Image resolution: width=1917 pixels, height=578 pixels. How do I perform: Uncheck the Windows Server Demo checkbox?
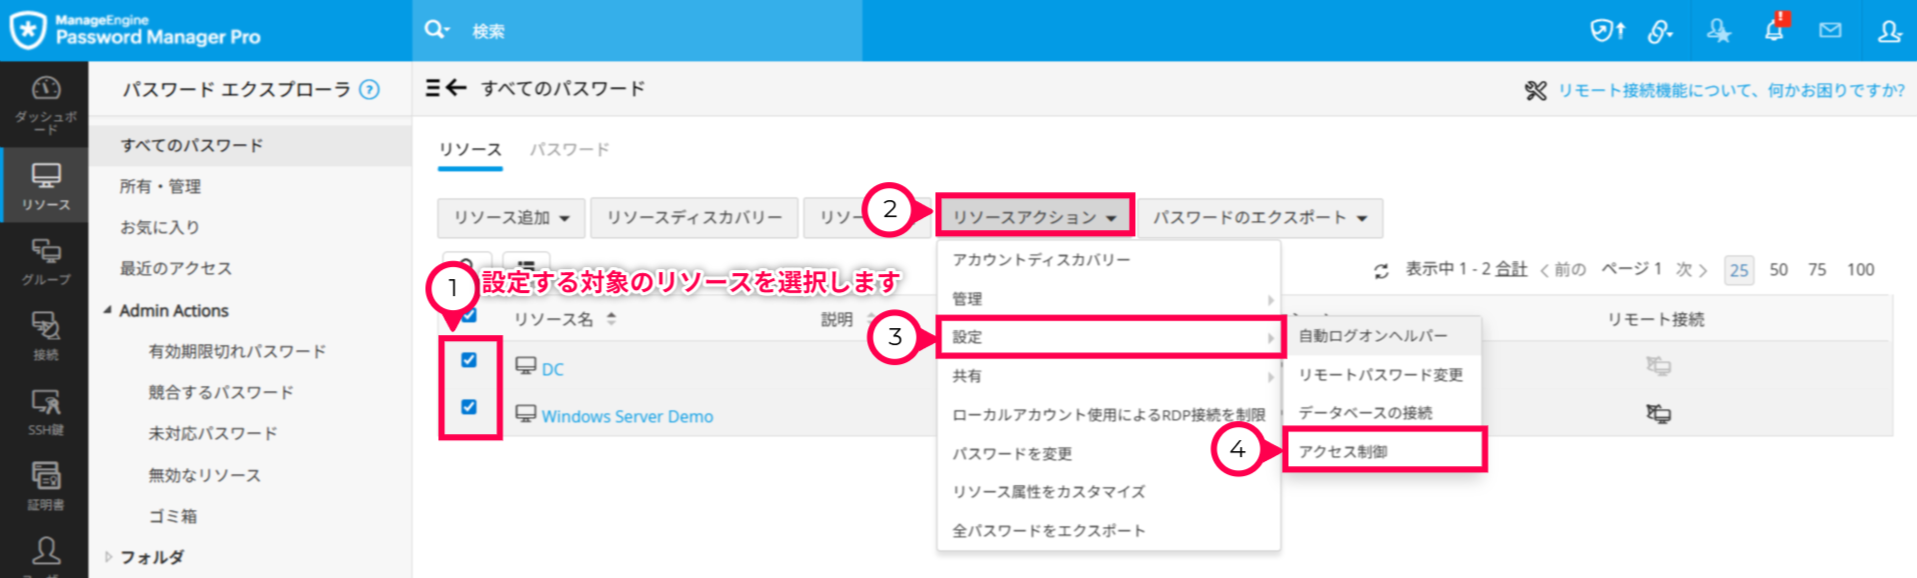click(469, 407)
